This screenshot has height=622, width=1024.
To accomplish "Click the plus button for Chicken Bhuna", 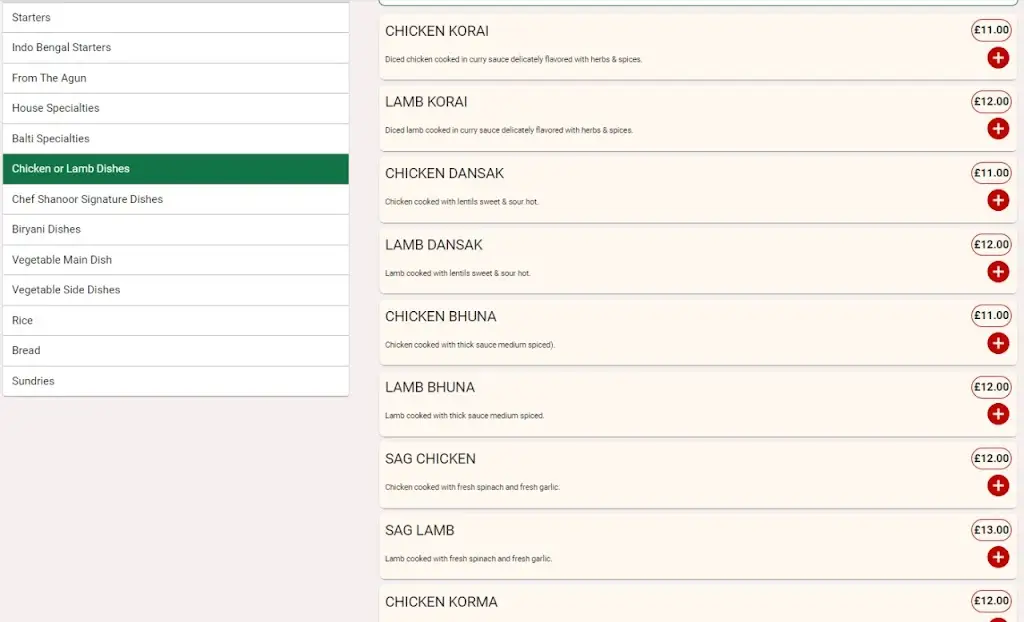I will point(997,343).
